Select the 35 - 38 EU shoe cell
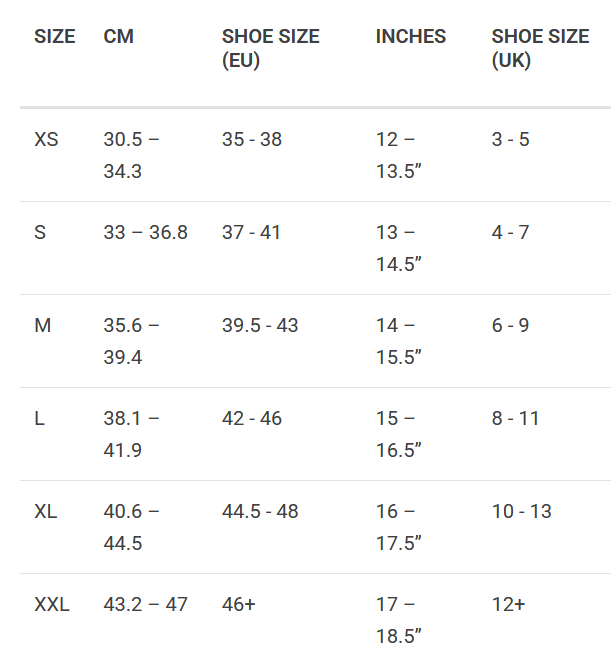 252,140
